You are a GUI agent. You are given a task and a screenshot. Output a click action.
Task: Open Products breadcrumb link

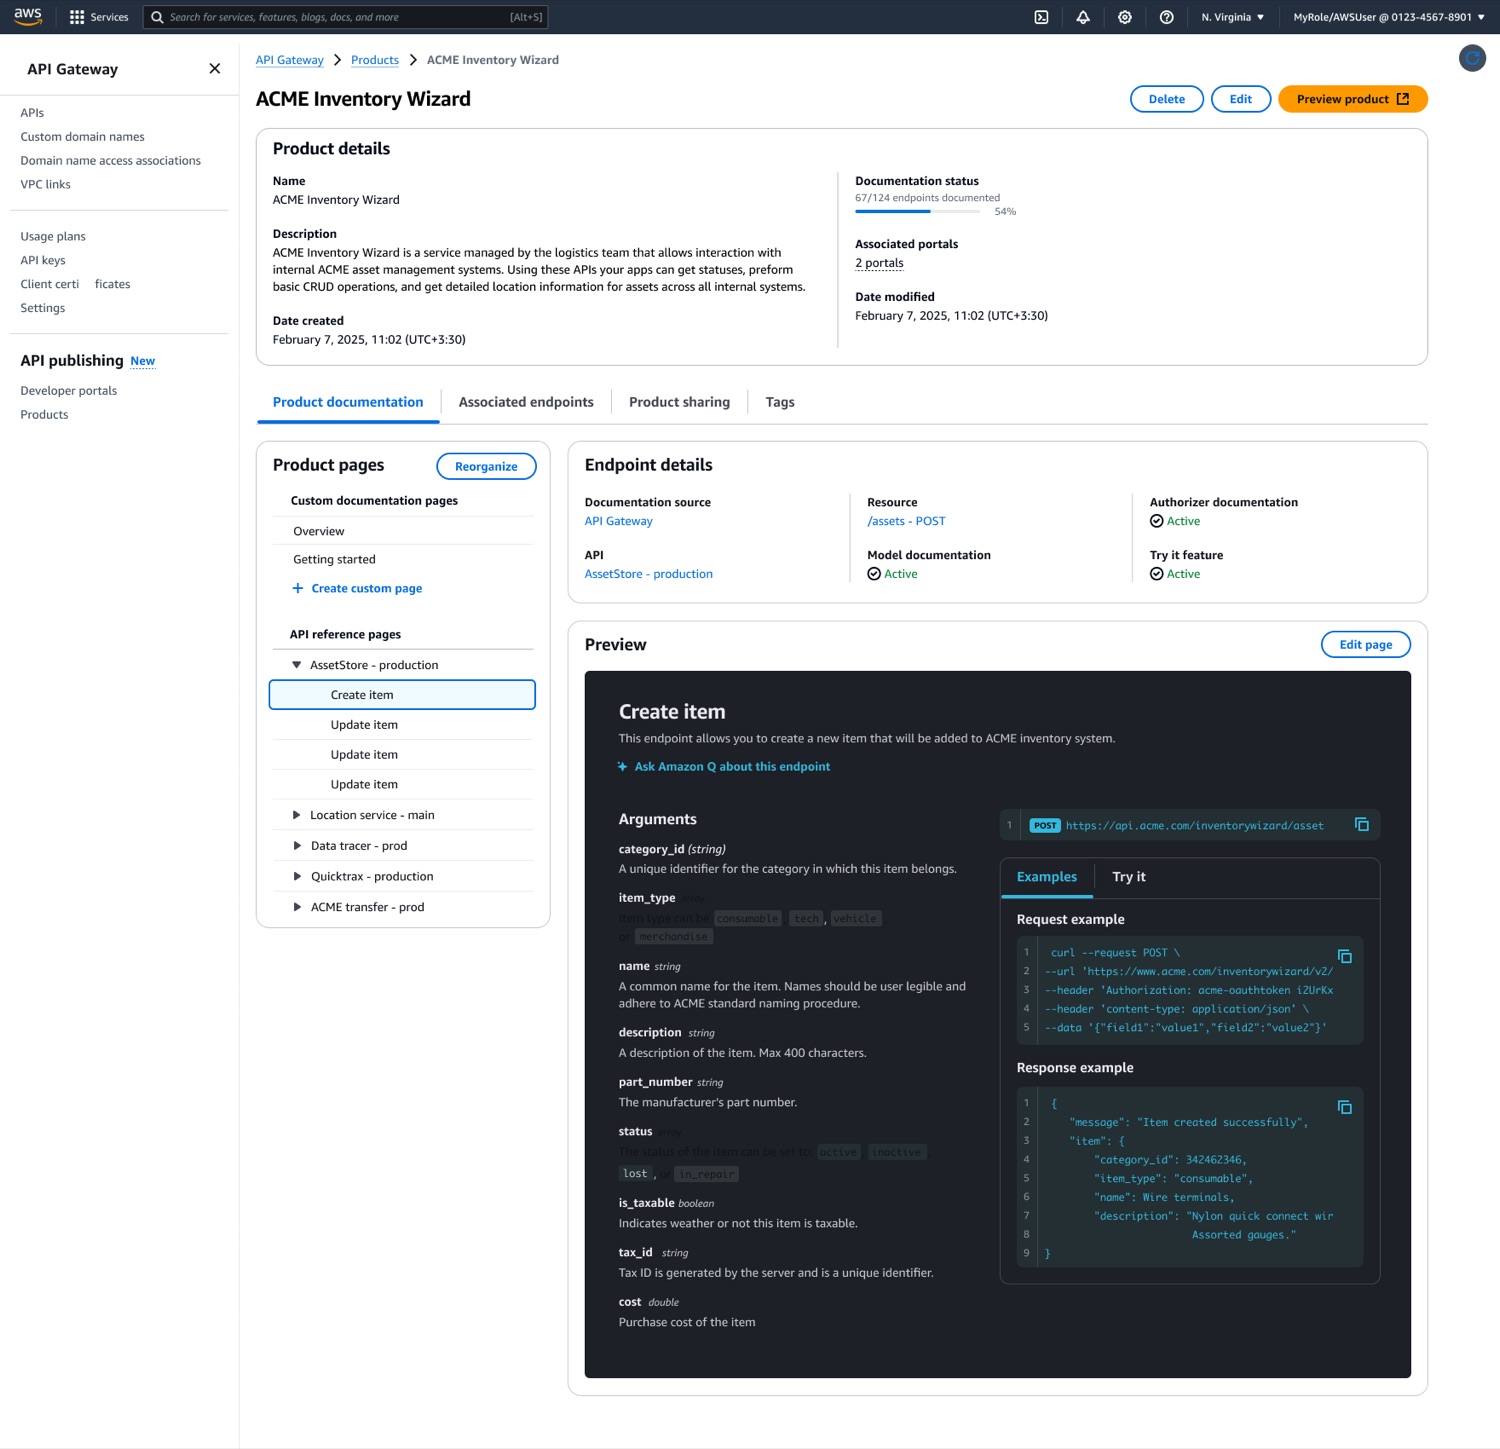coord(375,60)
